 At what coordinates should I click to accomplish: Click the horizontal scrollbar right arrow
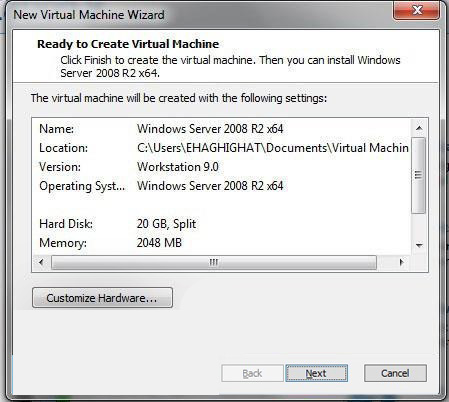402,262
